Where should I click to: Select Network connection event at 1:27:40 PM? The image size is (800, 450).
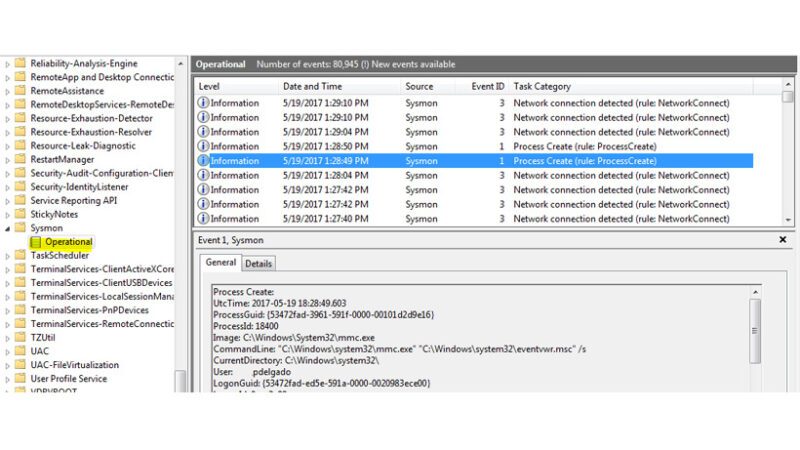tap(474, 219)
